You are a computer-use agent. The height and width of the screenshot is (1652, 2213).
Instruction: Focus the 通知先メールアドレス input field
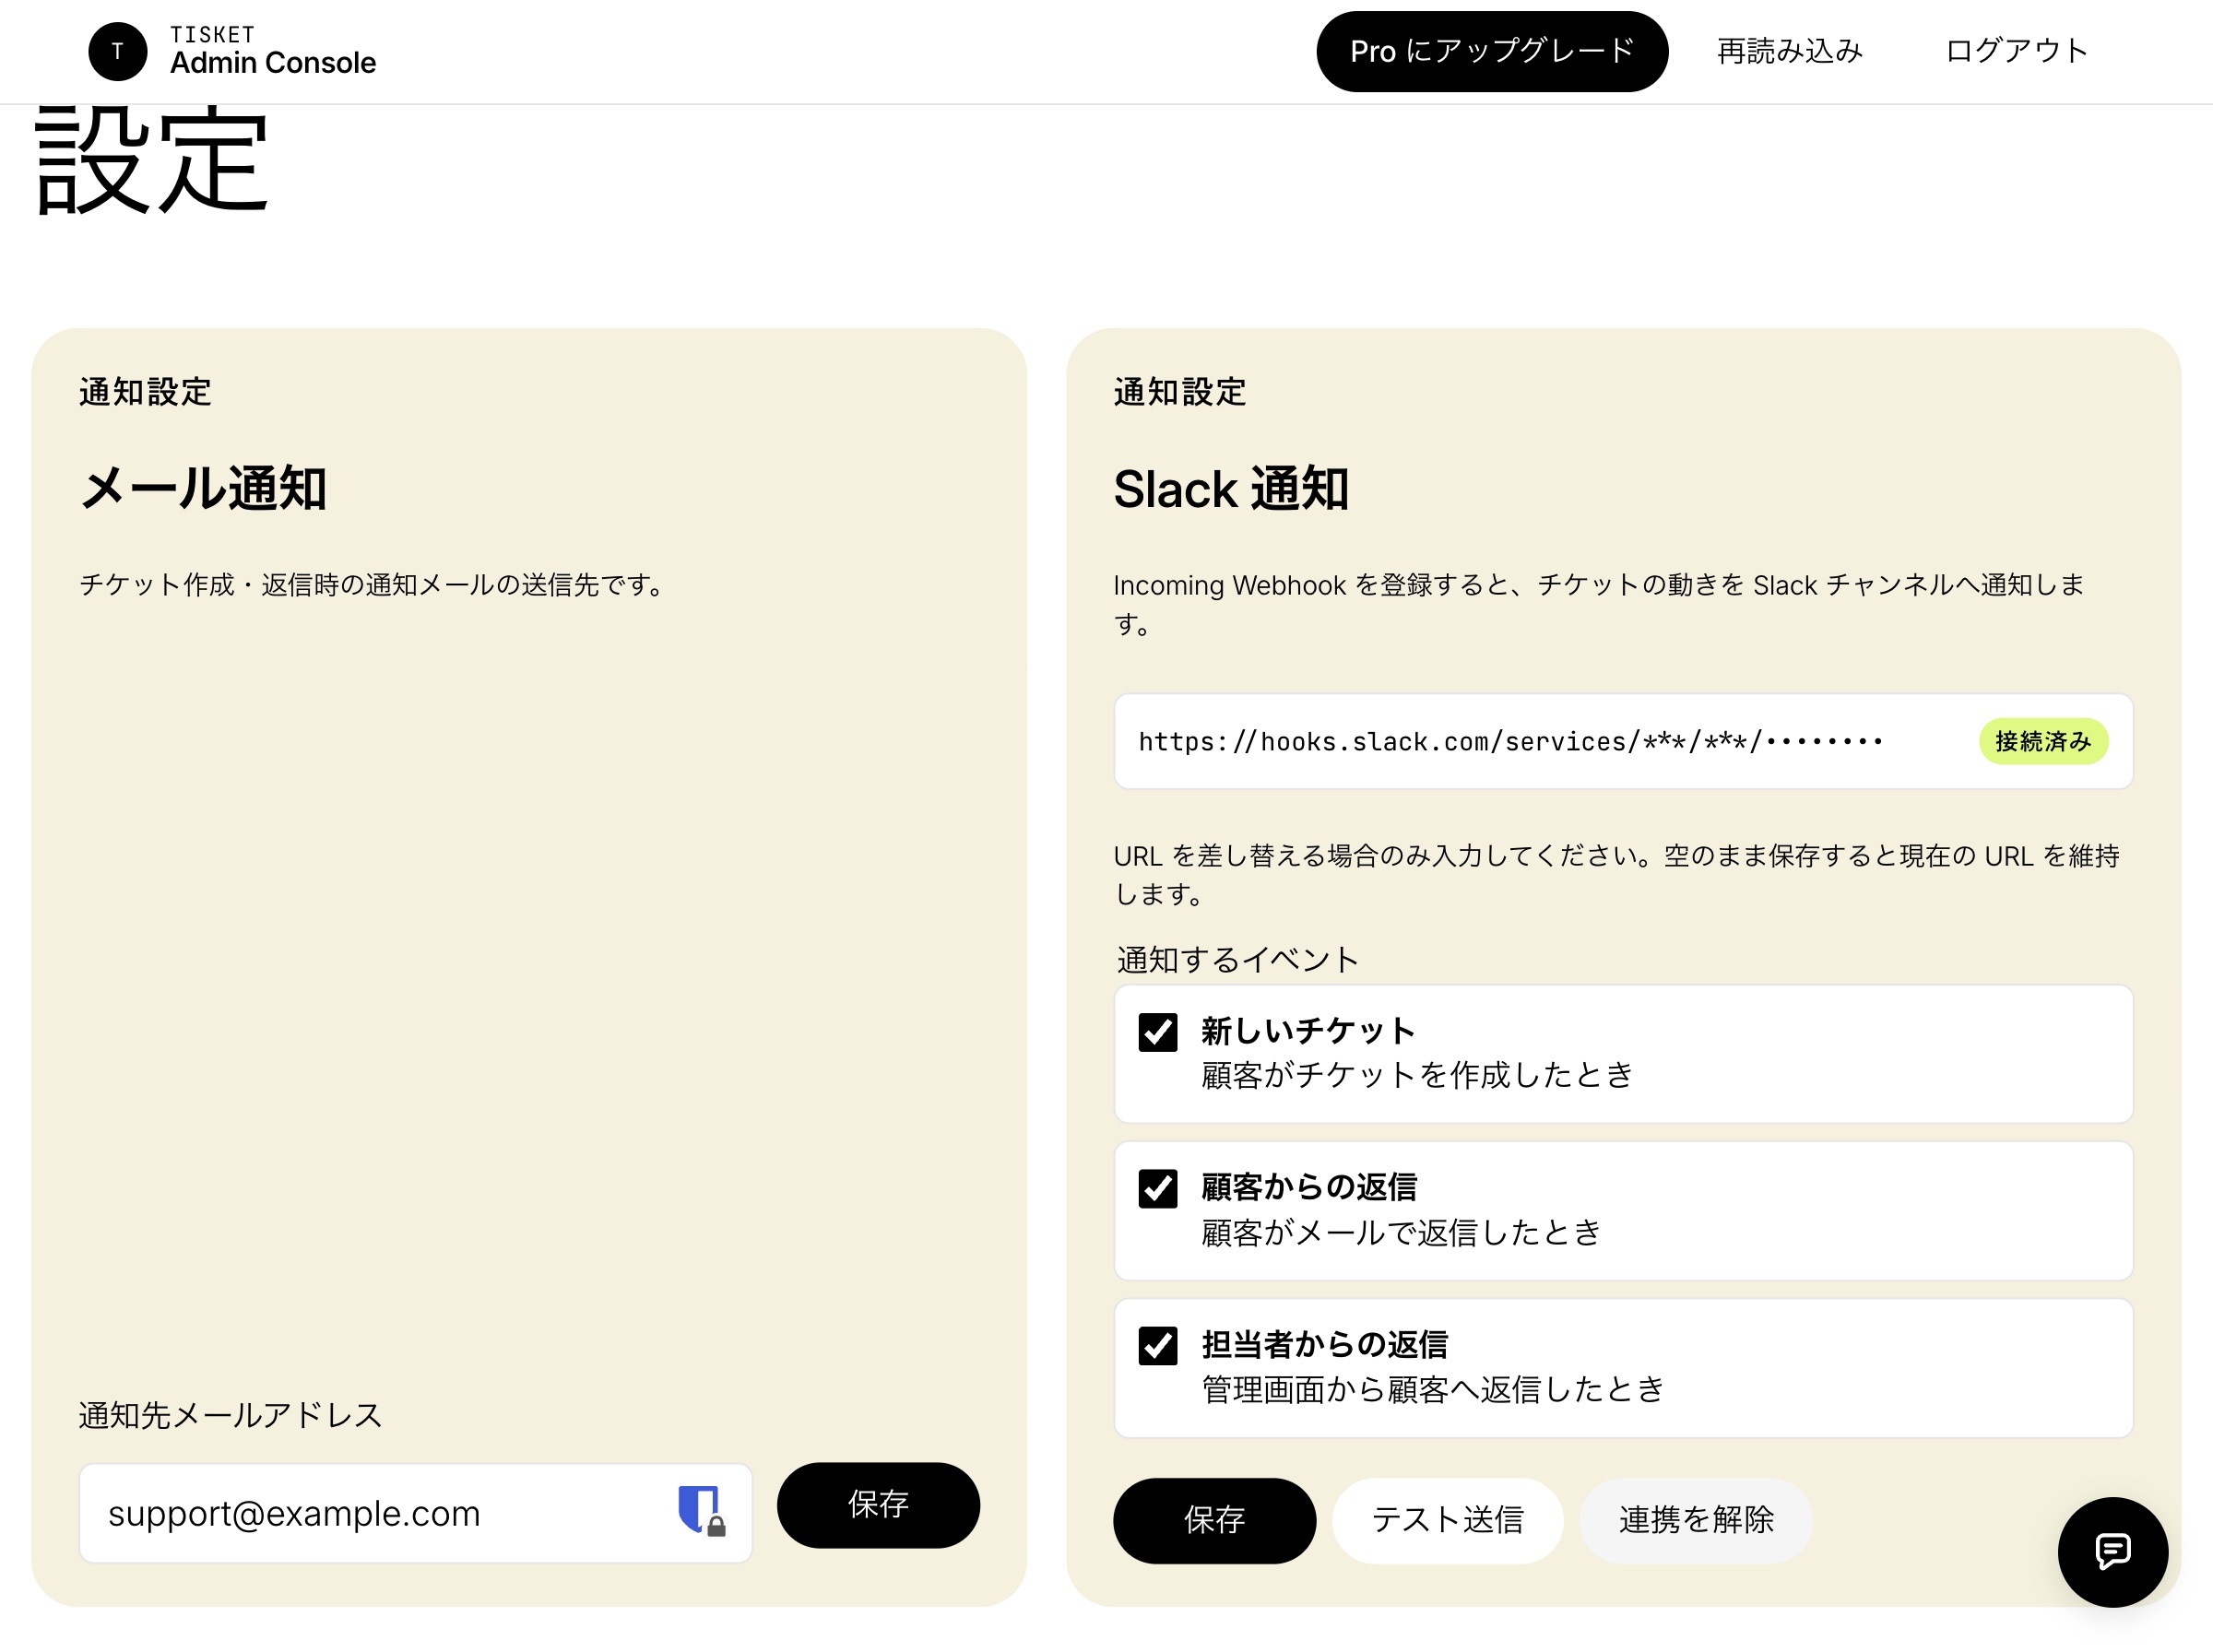tap(415, 1513)
